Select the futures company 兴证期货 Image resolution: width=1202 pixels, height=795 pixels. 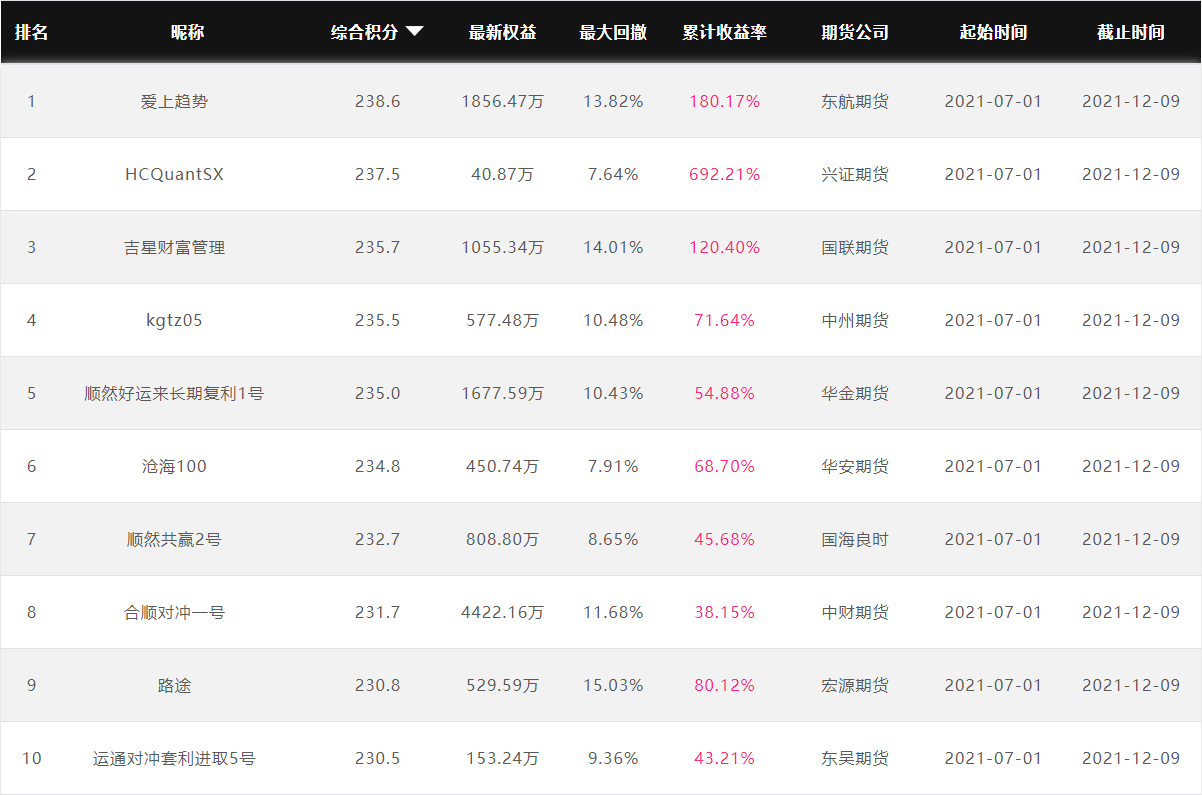(x=855, y=174)
